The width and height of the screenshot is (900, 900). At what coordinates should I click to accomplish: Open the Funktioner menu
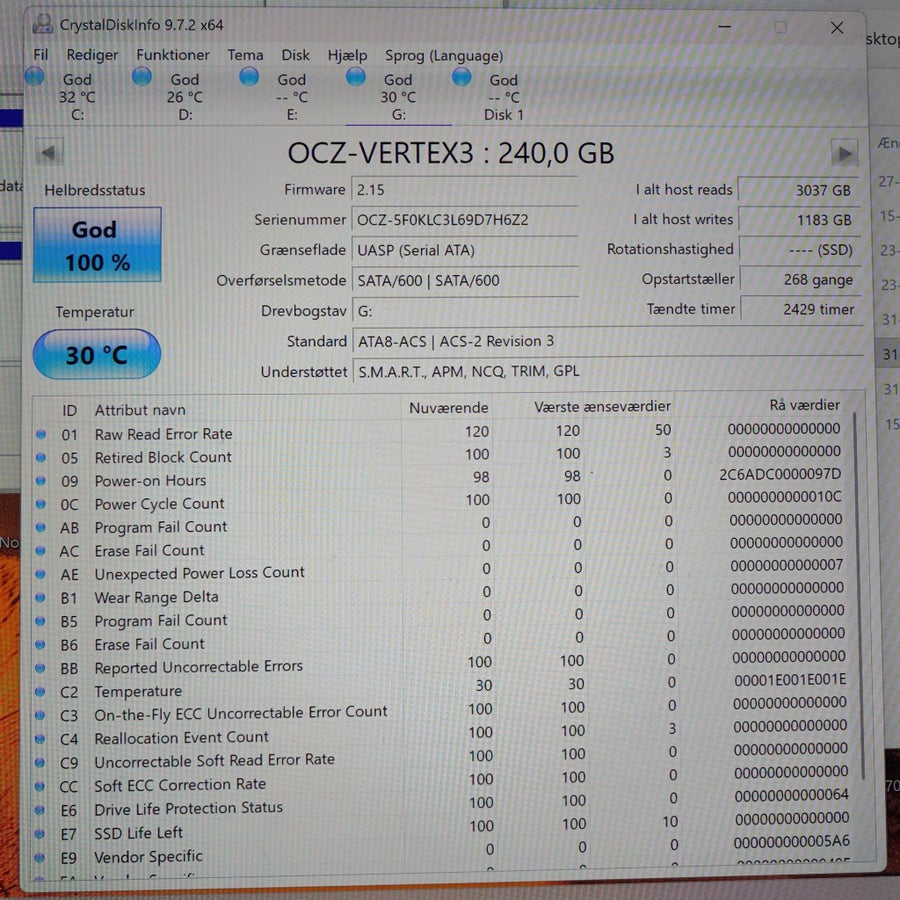tap(173, 55)
